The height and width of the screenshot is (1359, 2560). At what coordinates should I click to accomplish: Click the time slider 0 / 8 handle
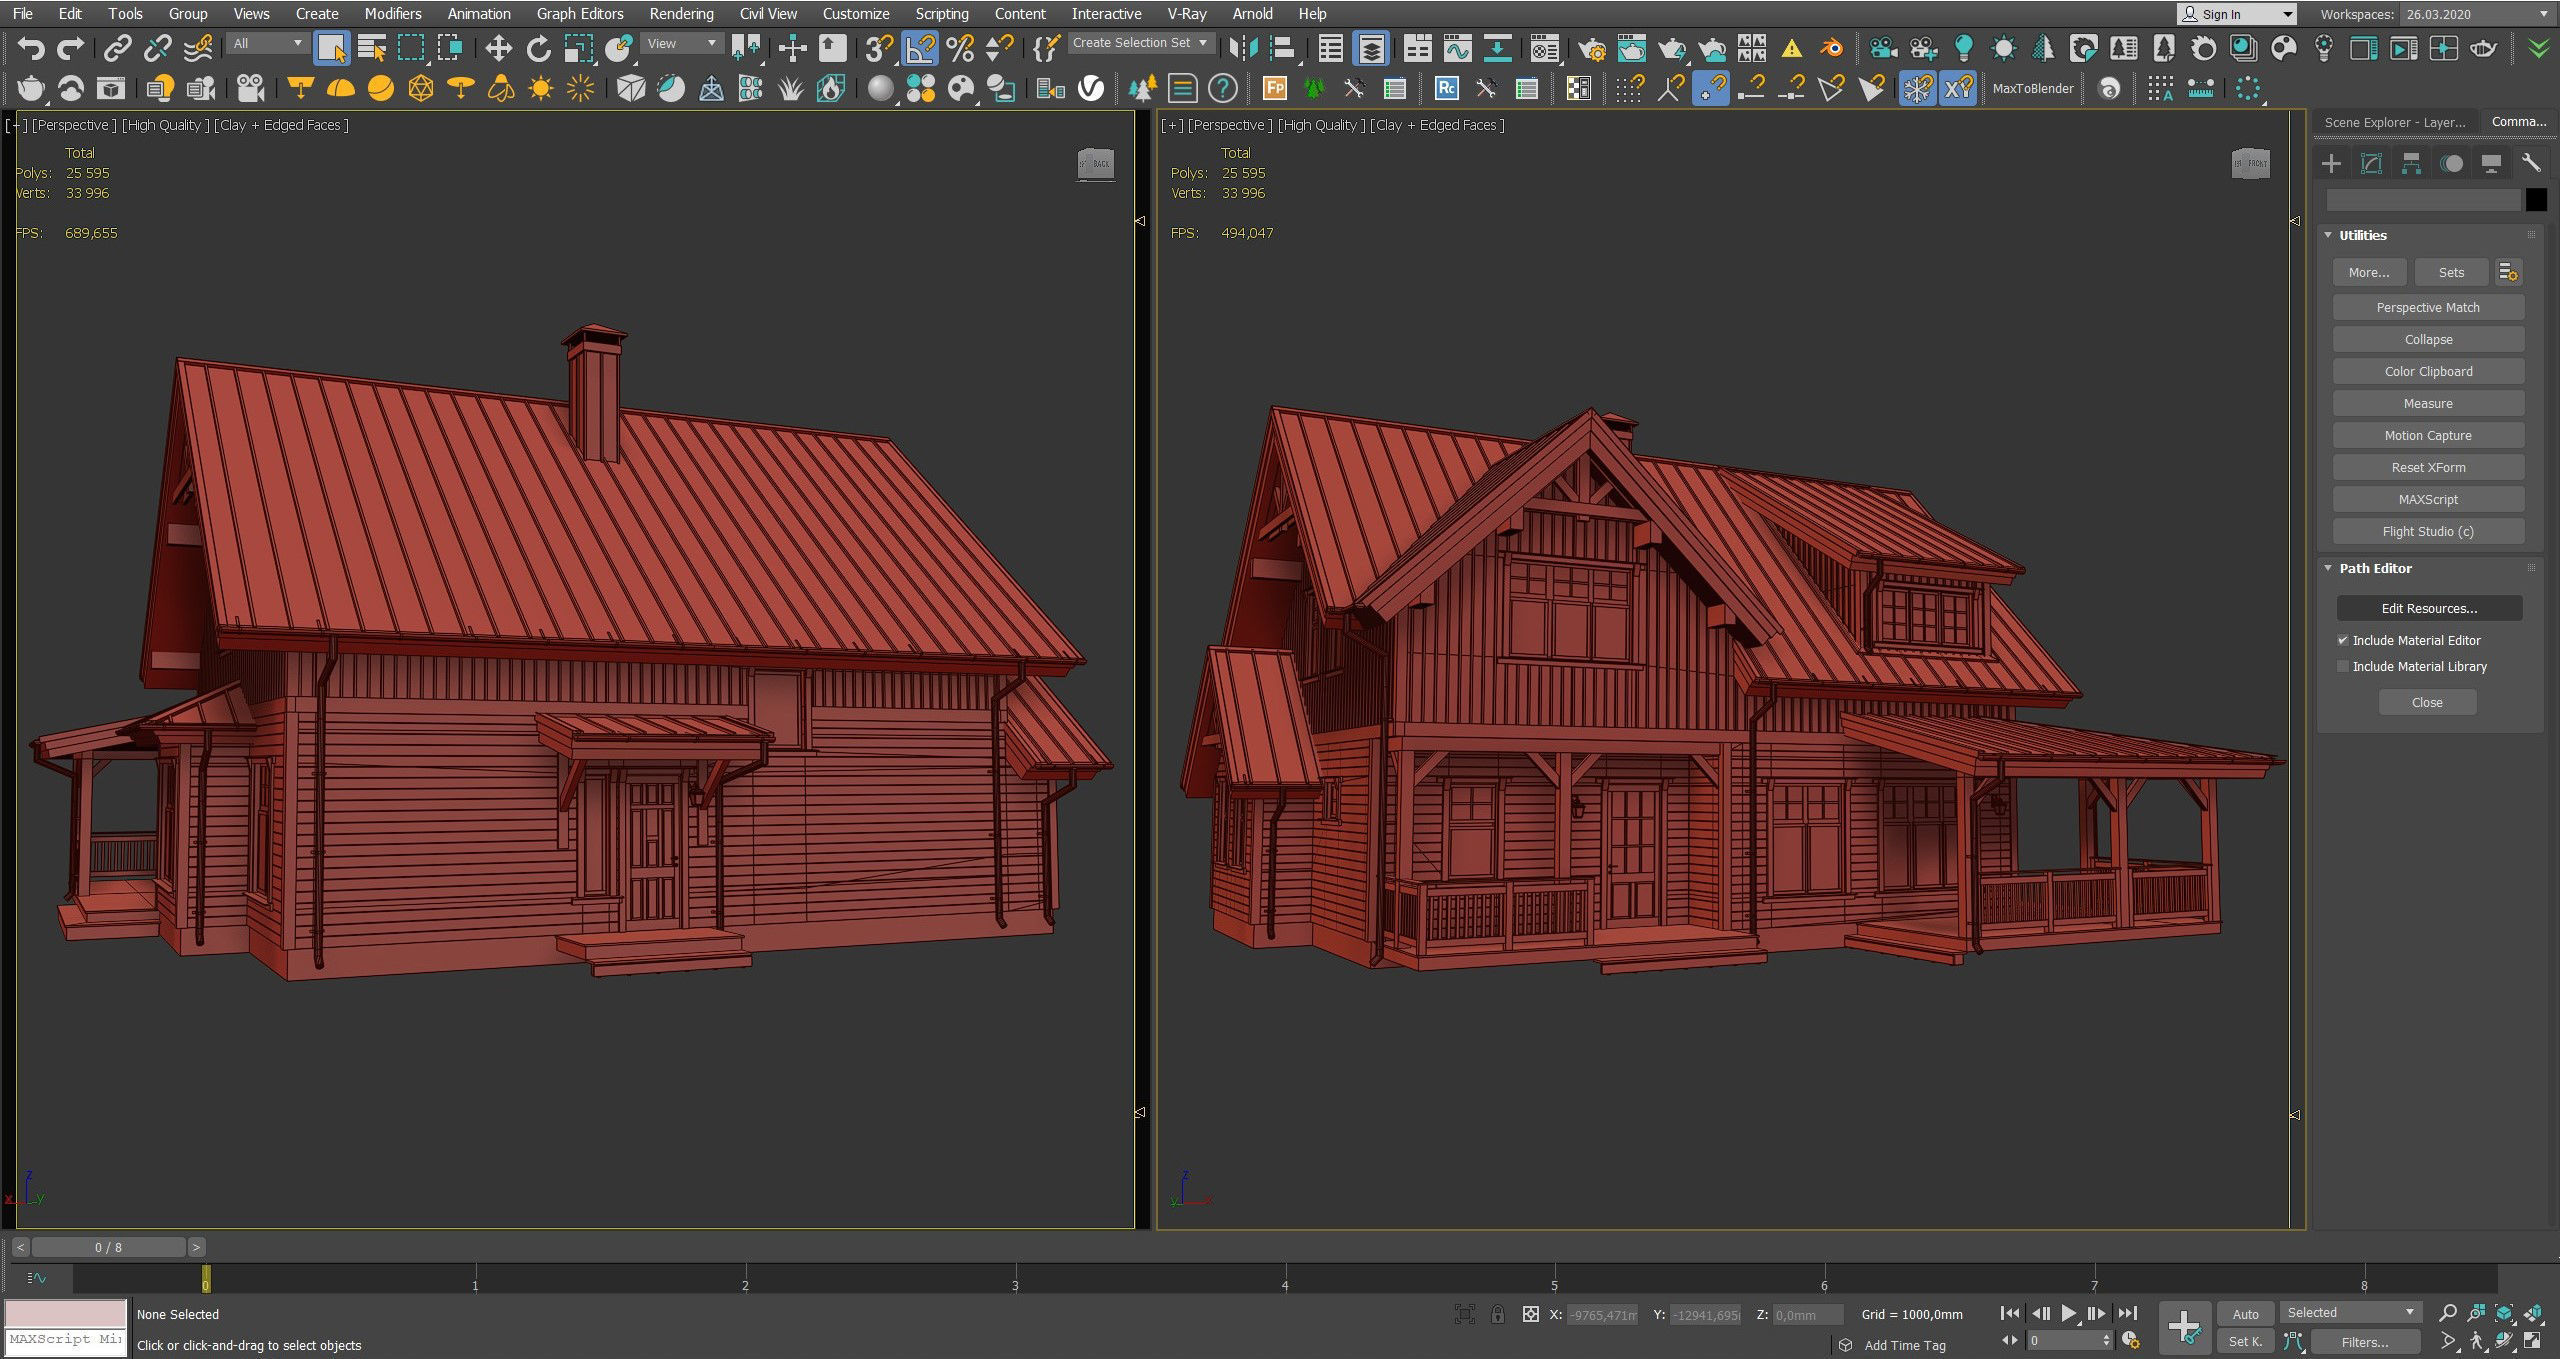(x=108, y=1247)
